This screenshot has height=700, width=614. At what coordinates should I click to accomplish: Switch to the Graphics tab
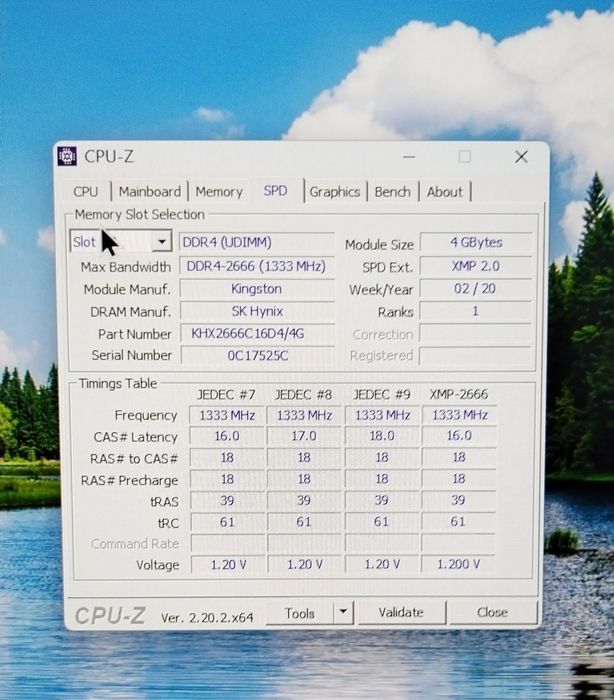pos(335,192)
